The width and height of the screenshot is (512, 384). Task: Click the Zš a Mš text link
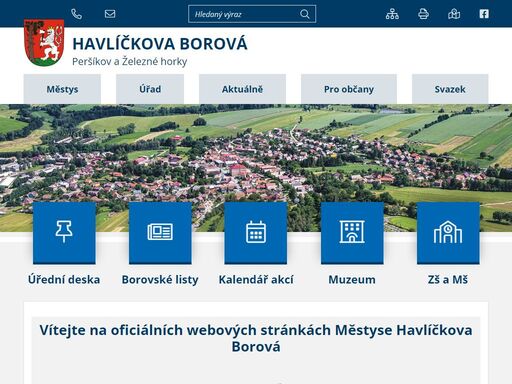tap(448, 279)
